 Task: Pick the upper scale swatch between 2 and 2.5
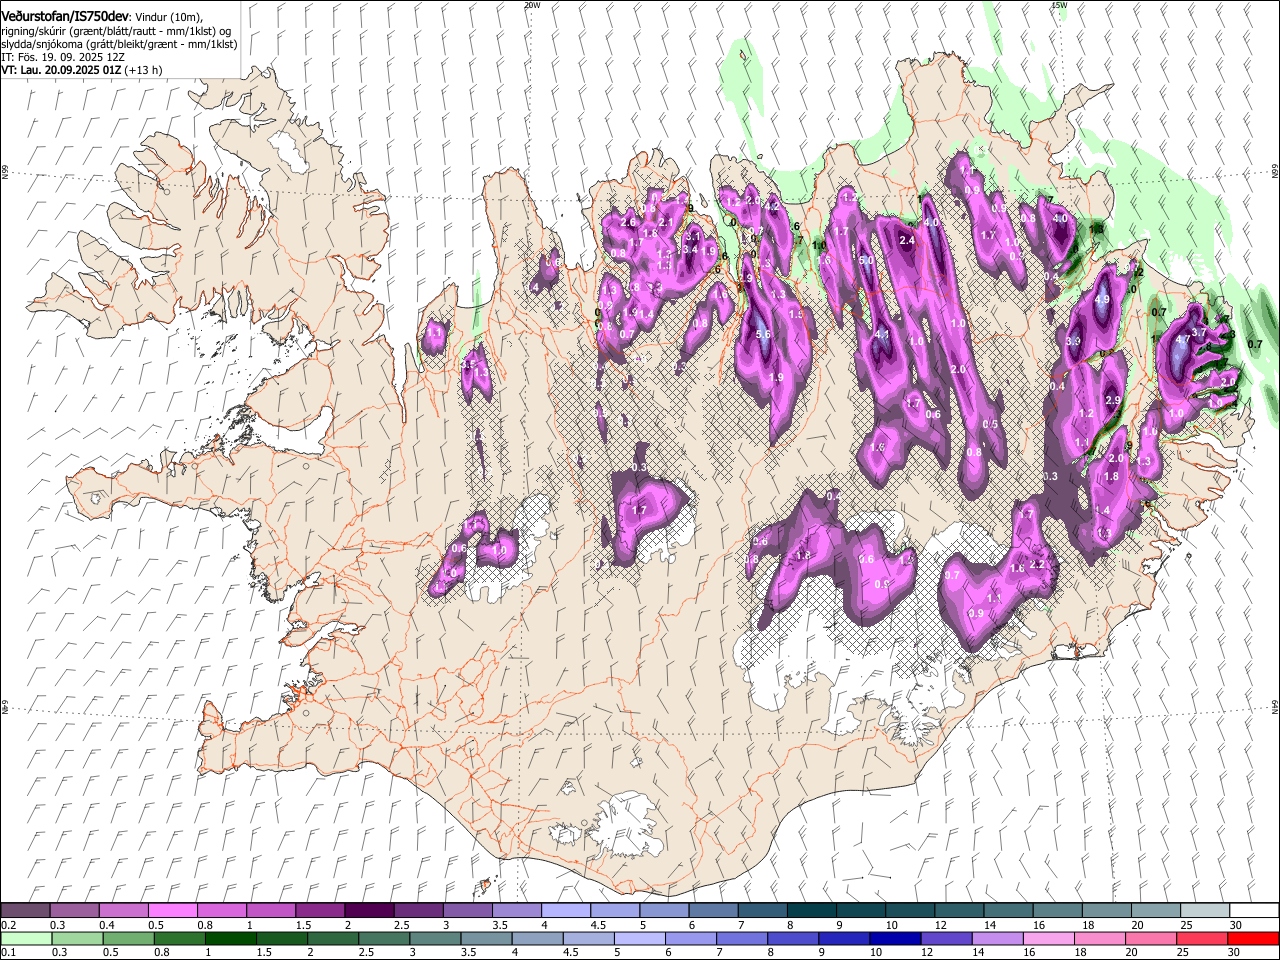click(x=368, y=910)
